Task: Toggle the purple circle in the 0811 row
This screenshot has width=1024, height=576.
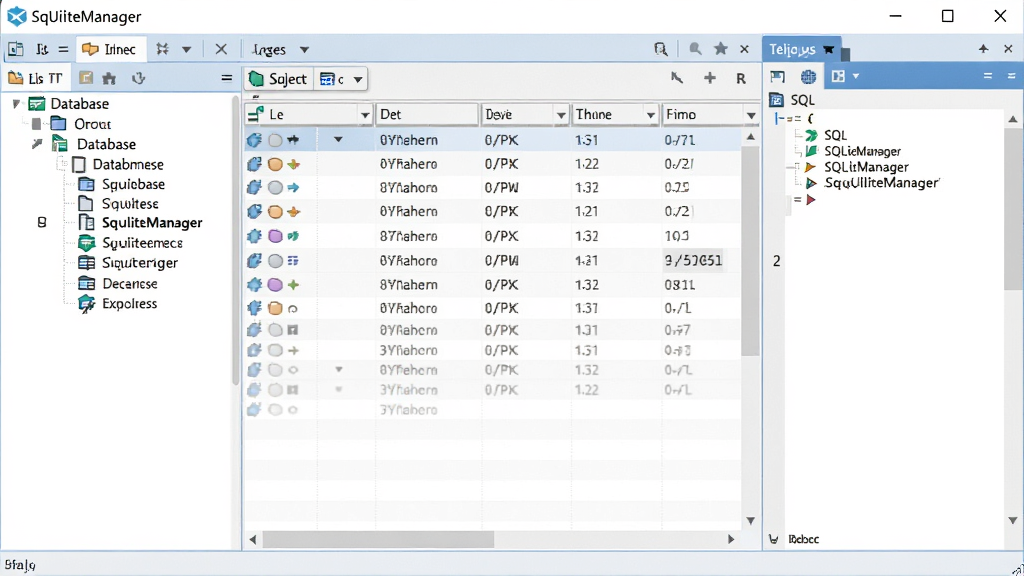Action: click(276, 285)
